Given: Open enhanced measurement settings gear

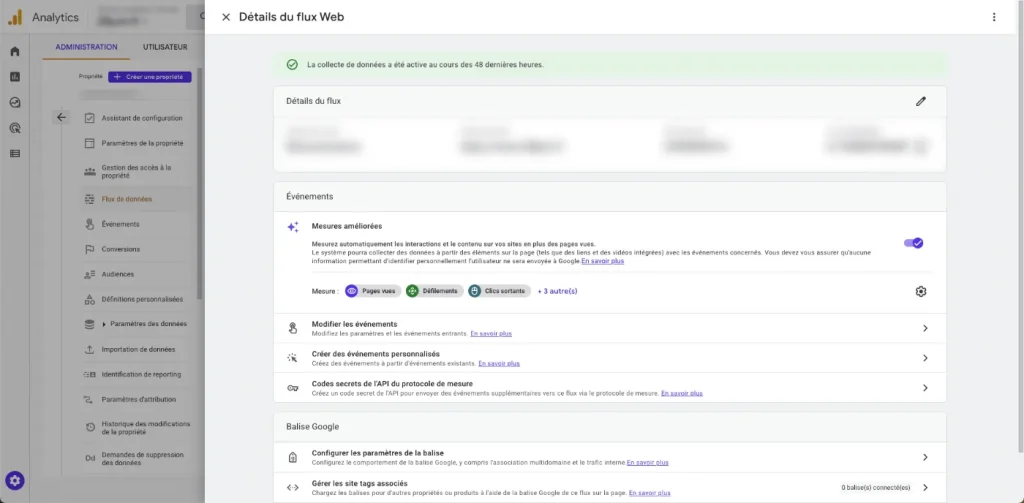Looking at the screenshot, I should [x=921, y=291].
